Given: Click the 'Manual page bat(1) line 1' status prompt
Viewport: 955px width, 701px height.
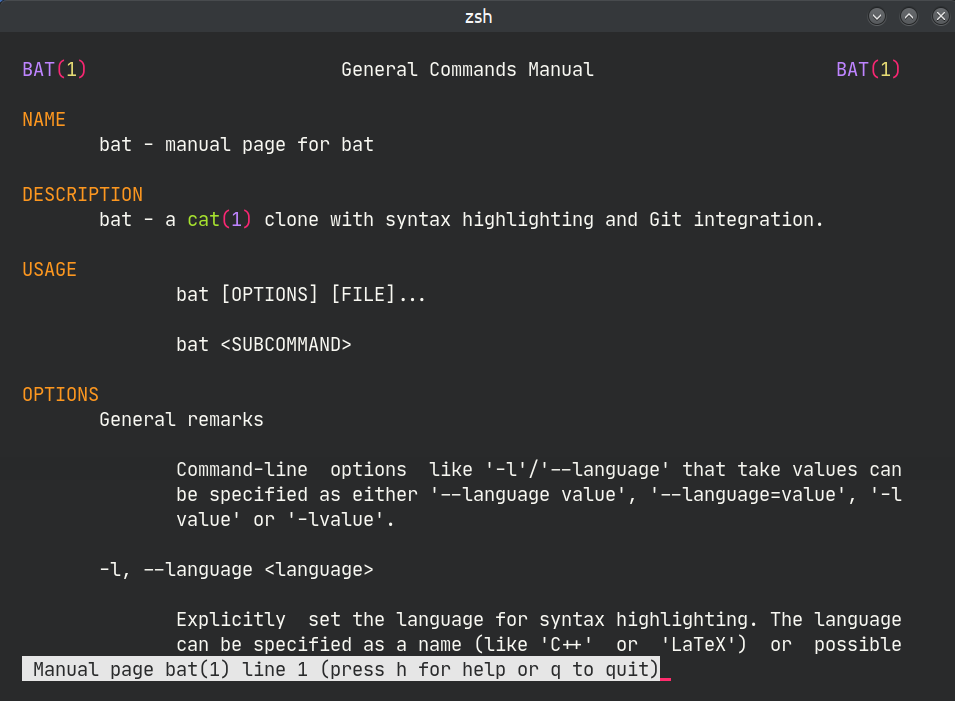Looking at the screenshot, I should click(340, 669).
